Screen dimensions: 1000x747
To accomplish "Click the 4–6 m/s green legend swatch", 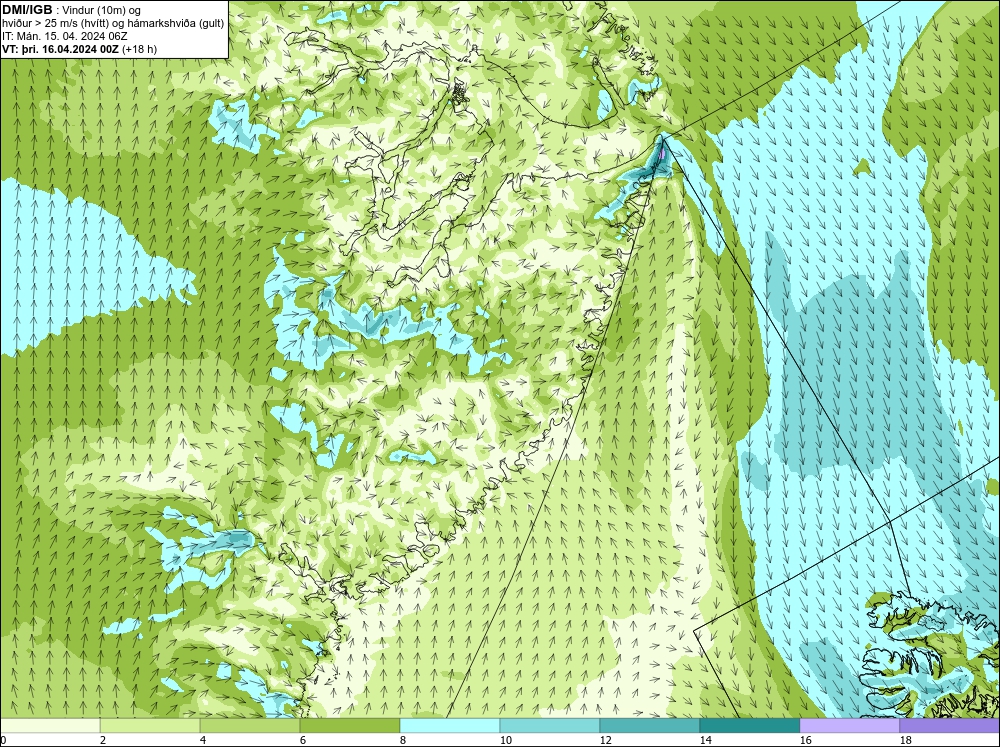I will 249,725.
